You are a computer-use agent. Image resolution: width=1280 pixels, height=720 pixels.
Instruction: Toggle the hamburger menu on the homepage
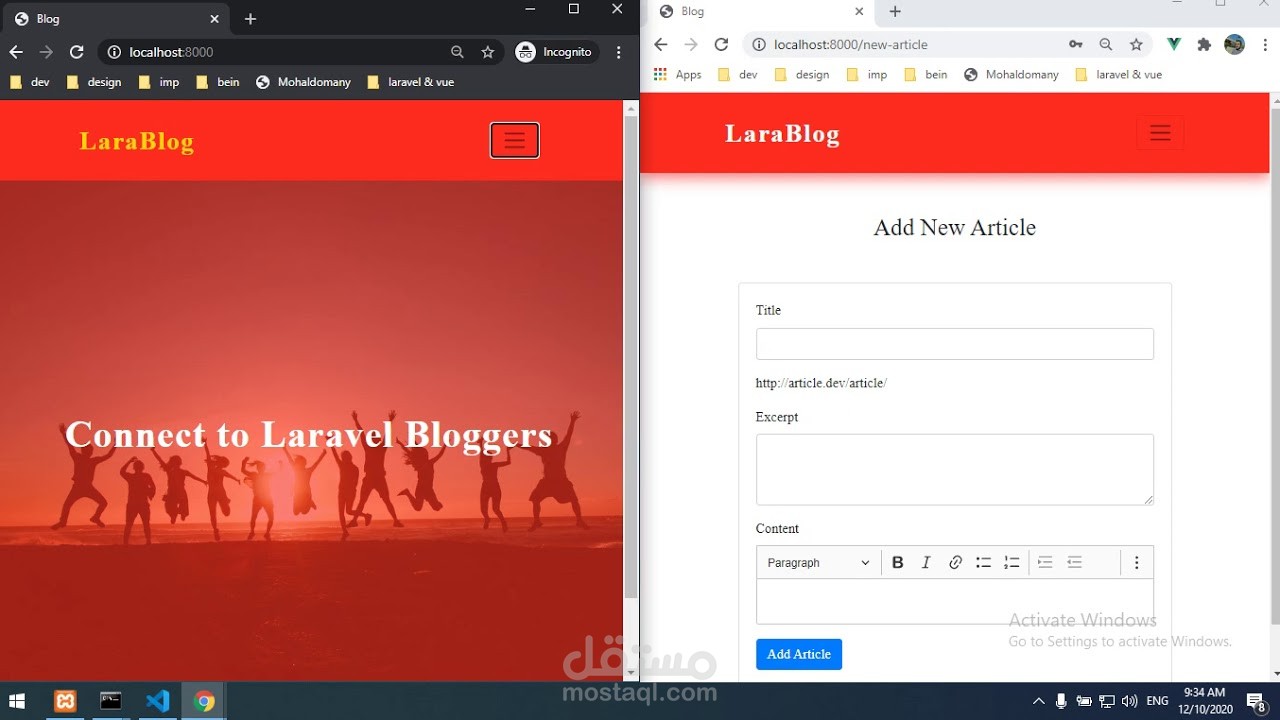[514, 140]
